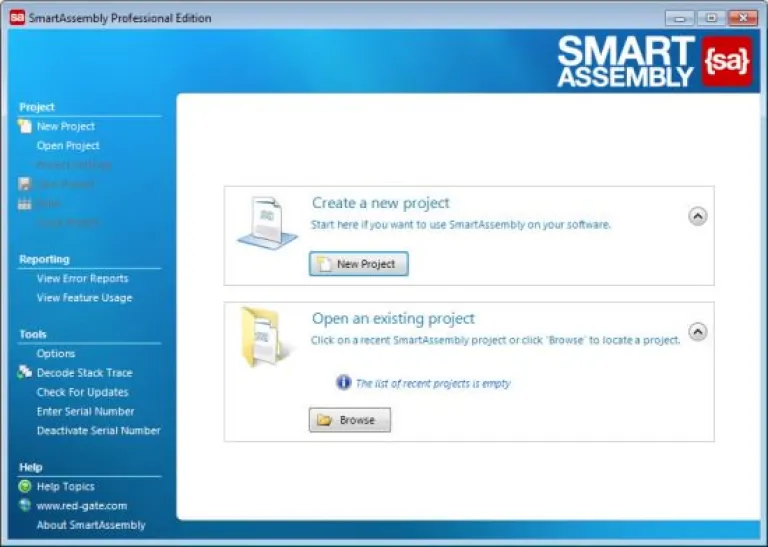Screen dimensions: 768x547
Task: Click the Project section header
Action: (37, 107)
